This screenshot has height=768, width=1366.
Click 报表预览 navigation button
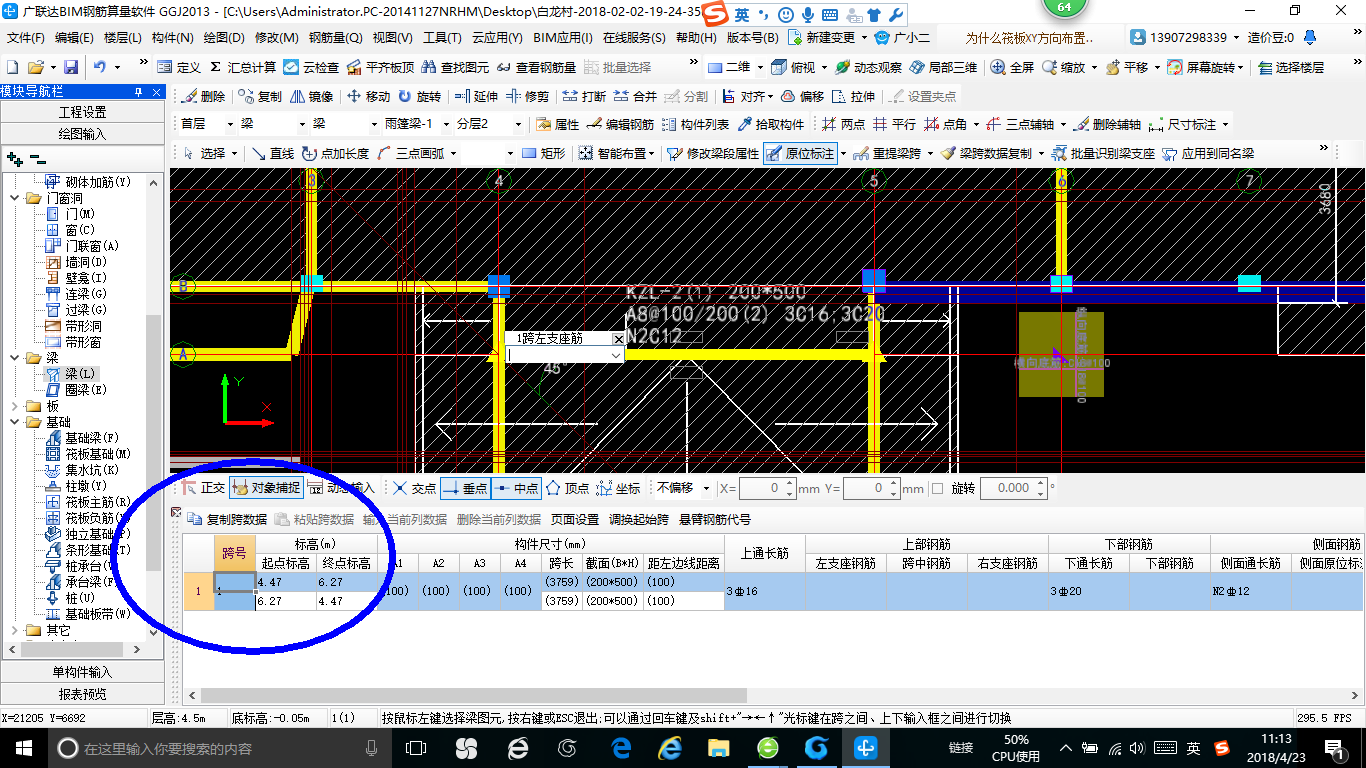tap(82, 694)
